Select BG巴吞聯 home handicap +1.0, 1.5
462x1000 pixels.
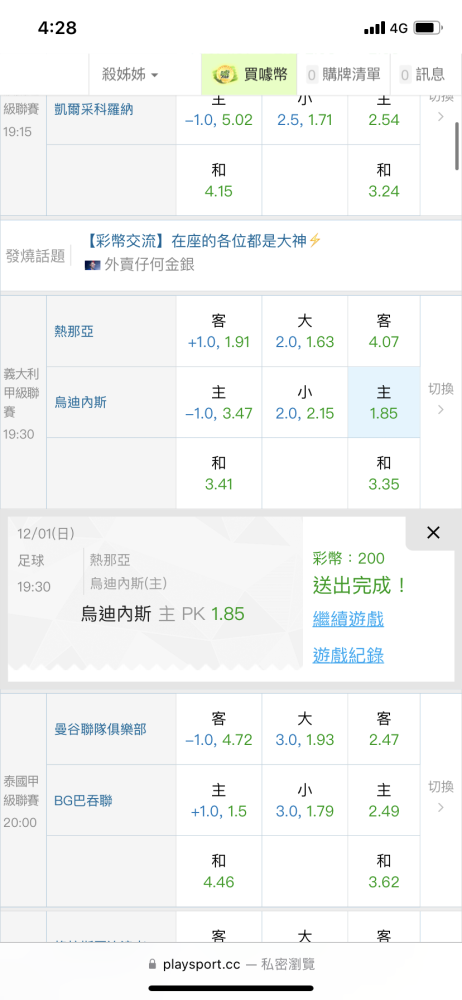(219, 800)
